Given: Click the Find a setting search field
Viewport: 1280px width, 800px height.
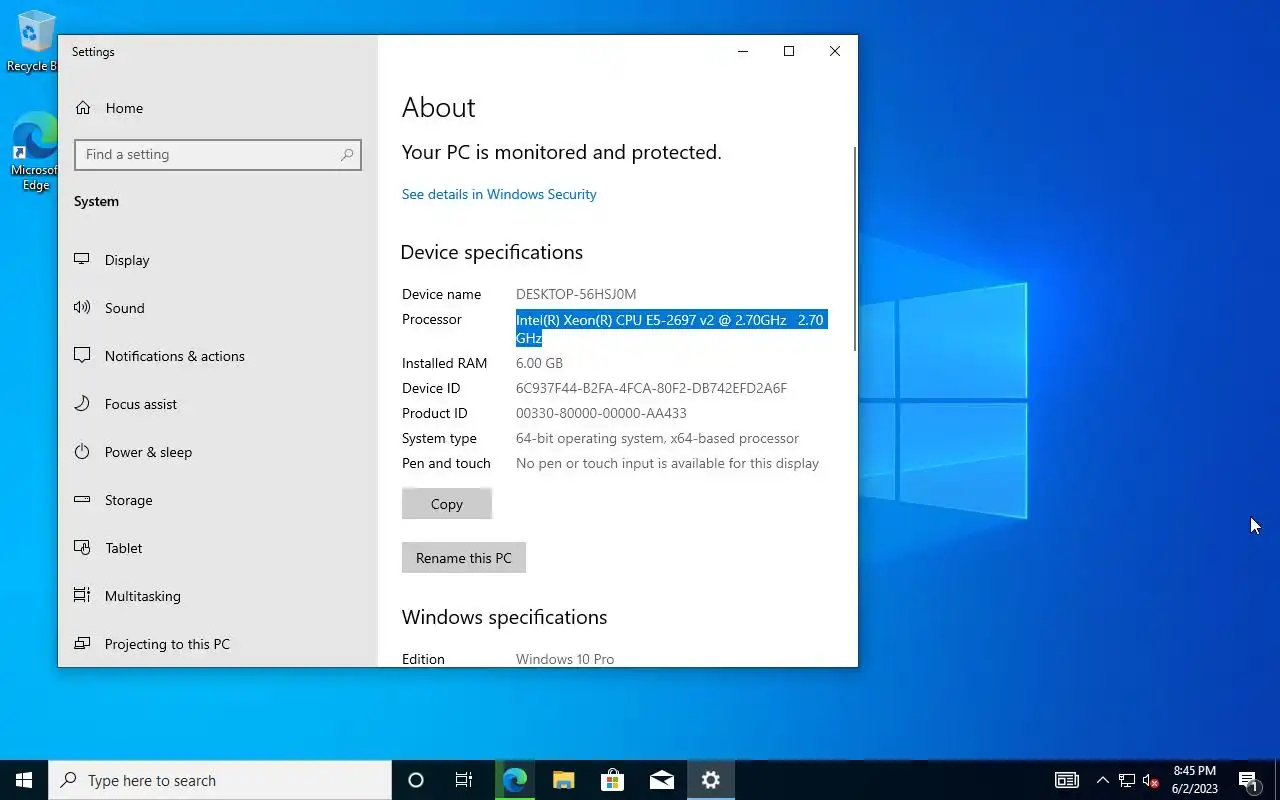Looking at the screenshot, I should pos(218,155).
